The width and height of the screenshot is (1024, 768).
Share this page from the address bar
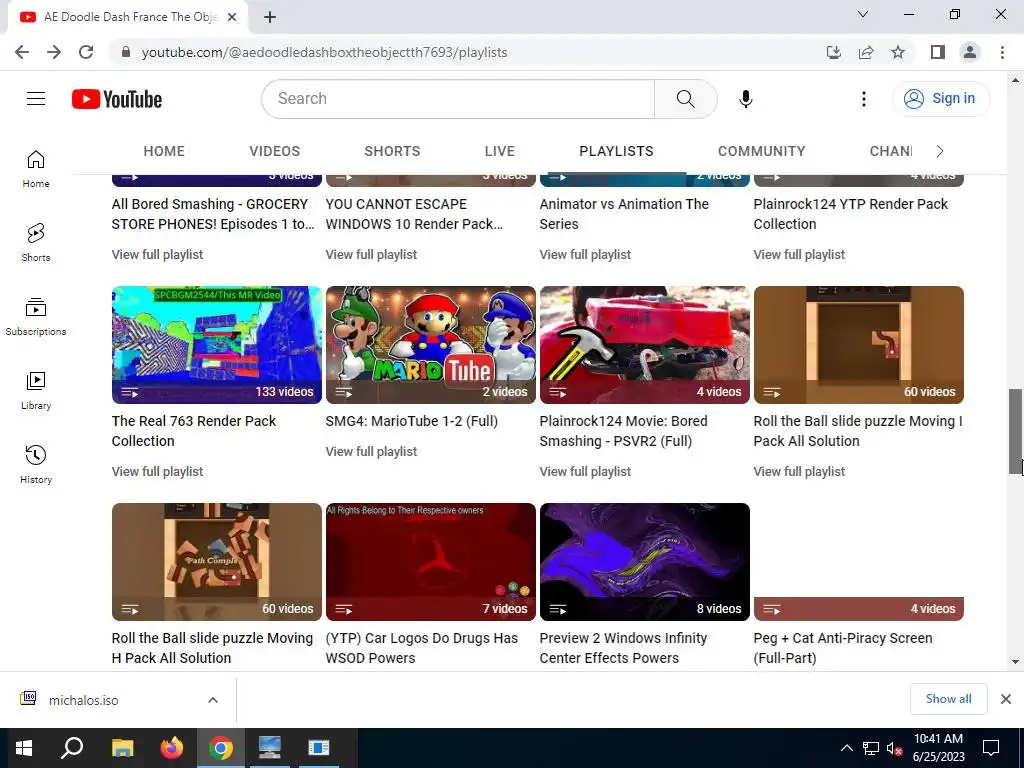pyautogui.click(x=866, y=52)
